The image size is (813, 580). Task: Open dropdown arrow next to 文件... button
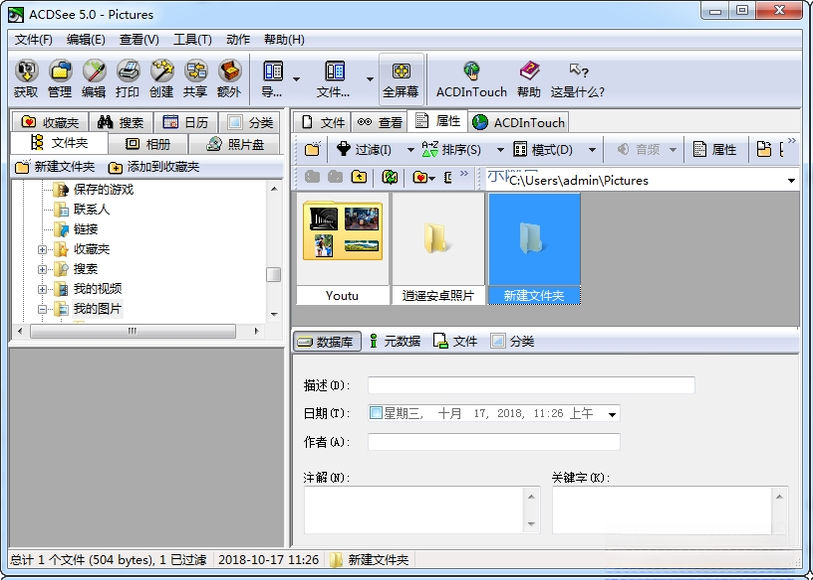tap(370, 79)
